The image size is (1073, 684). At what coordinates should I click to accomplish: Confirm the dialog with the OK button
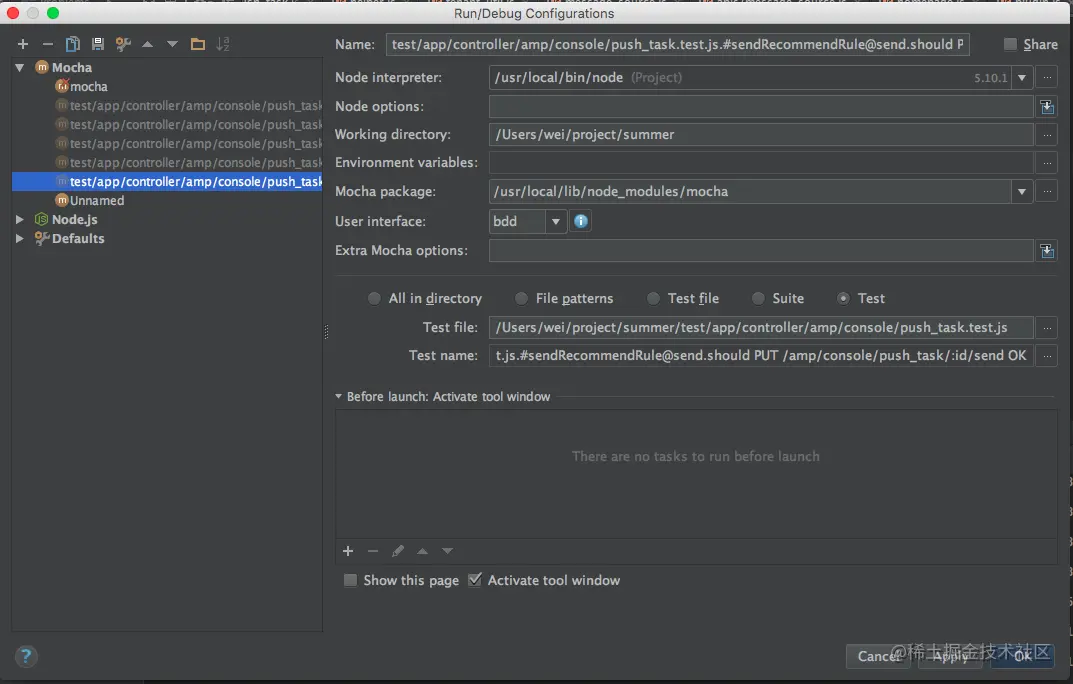[x=1022, y=657]
